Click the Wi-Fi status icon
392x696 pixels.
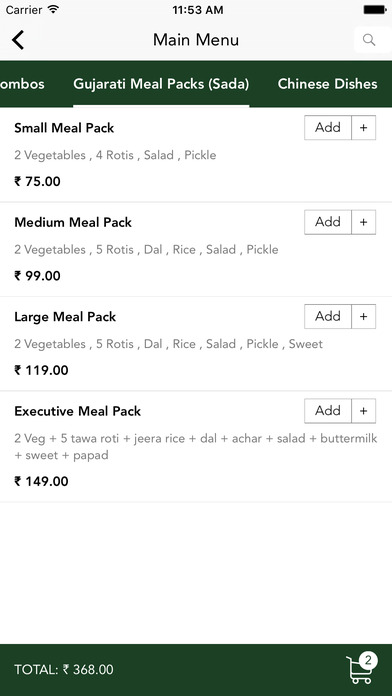click(53, 9)
